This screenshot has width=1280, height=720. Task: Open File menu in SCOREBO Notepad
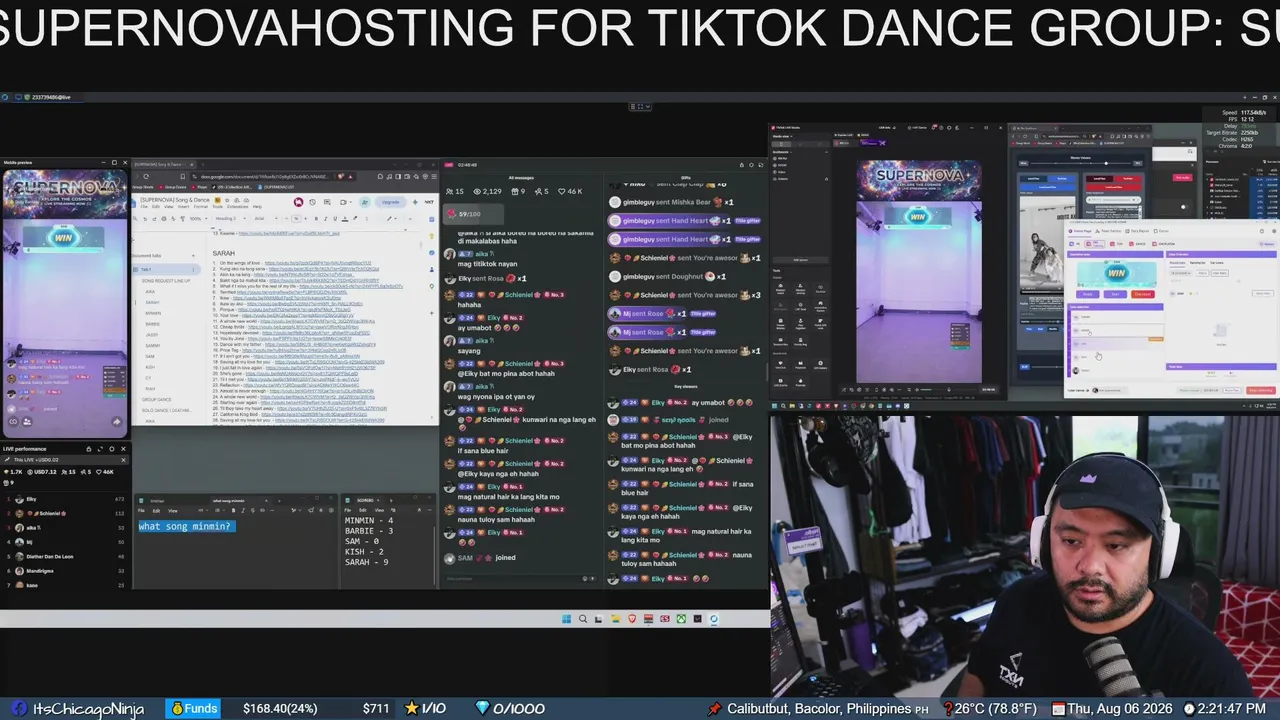348,510
